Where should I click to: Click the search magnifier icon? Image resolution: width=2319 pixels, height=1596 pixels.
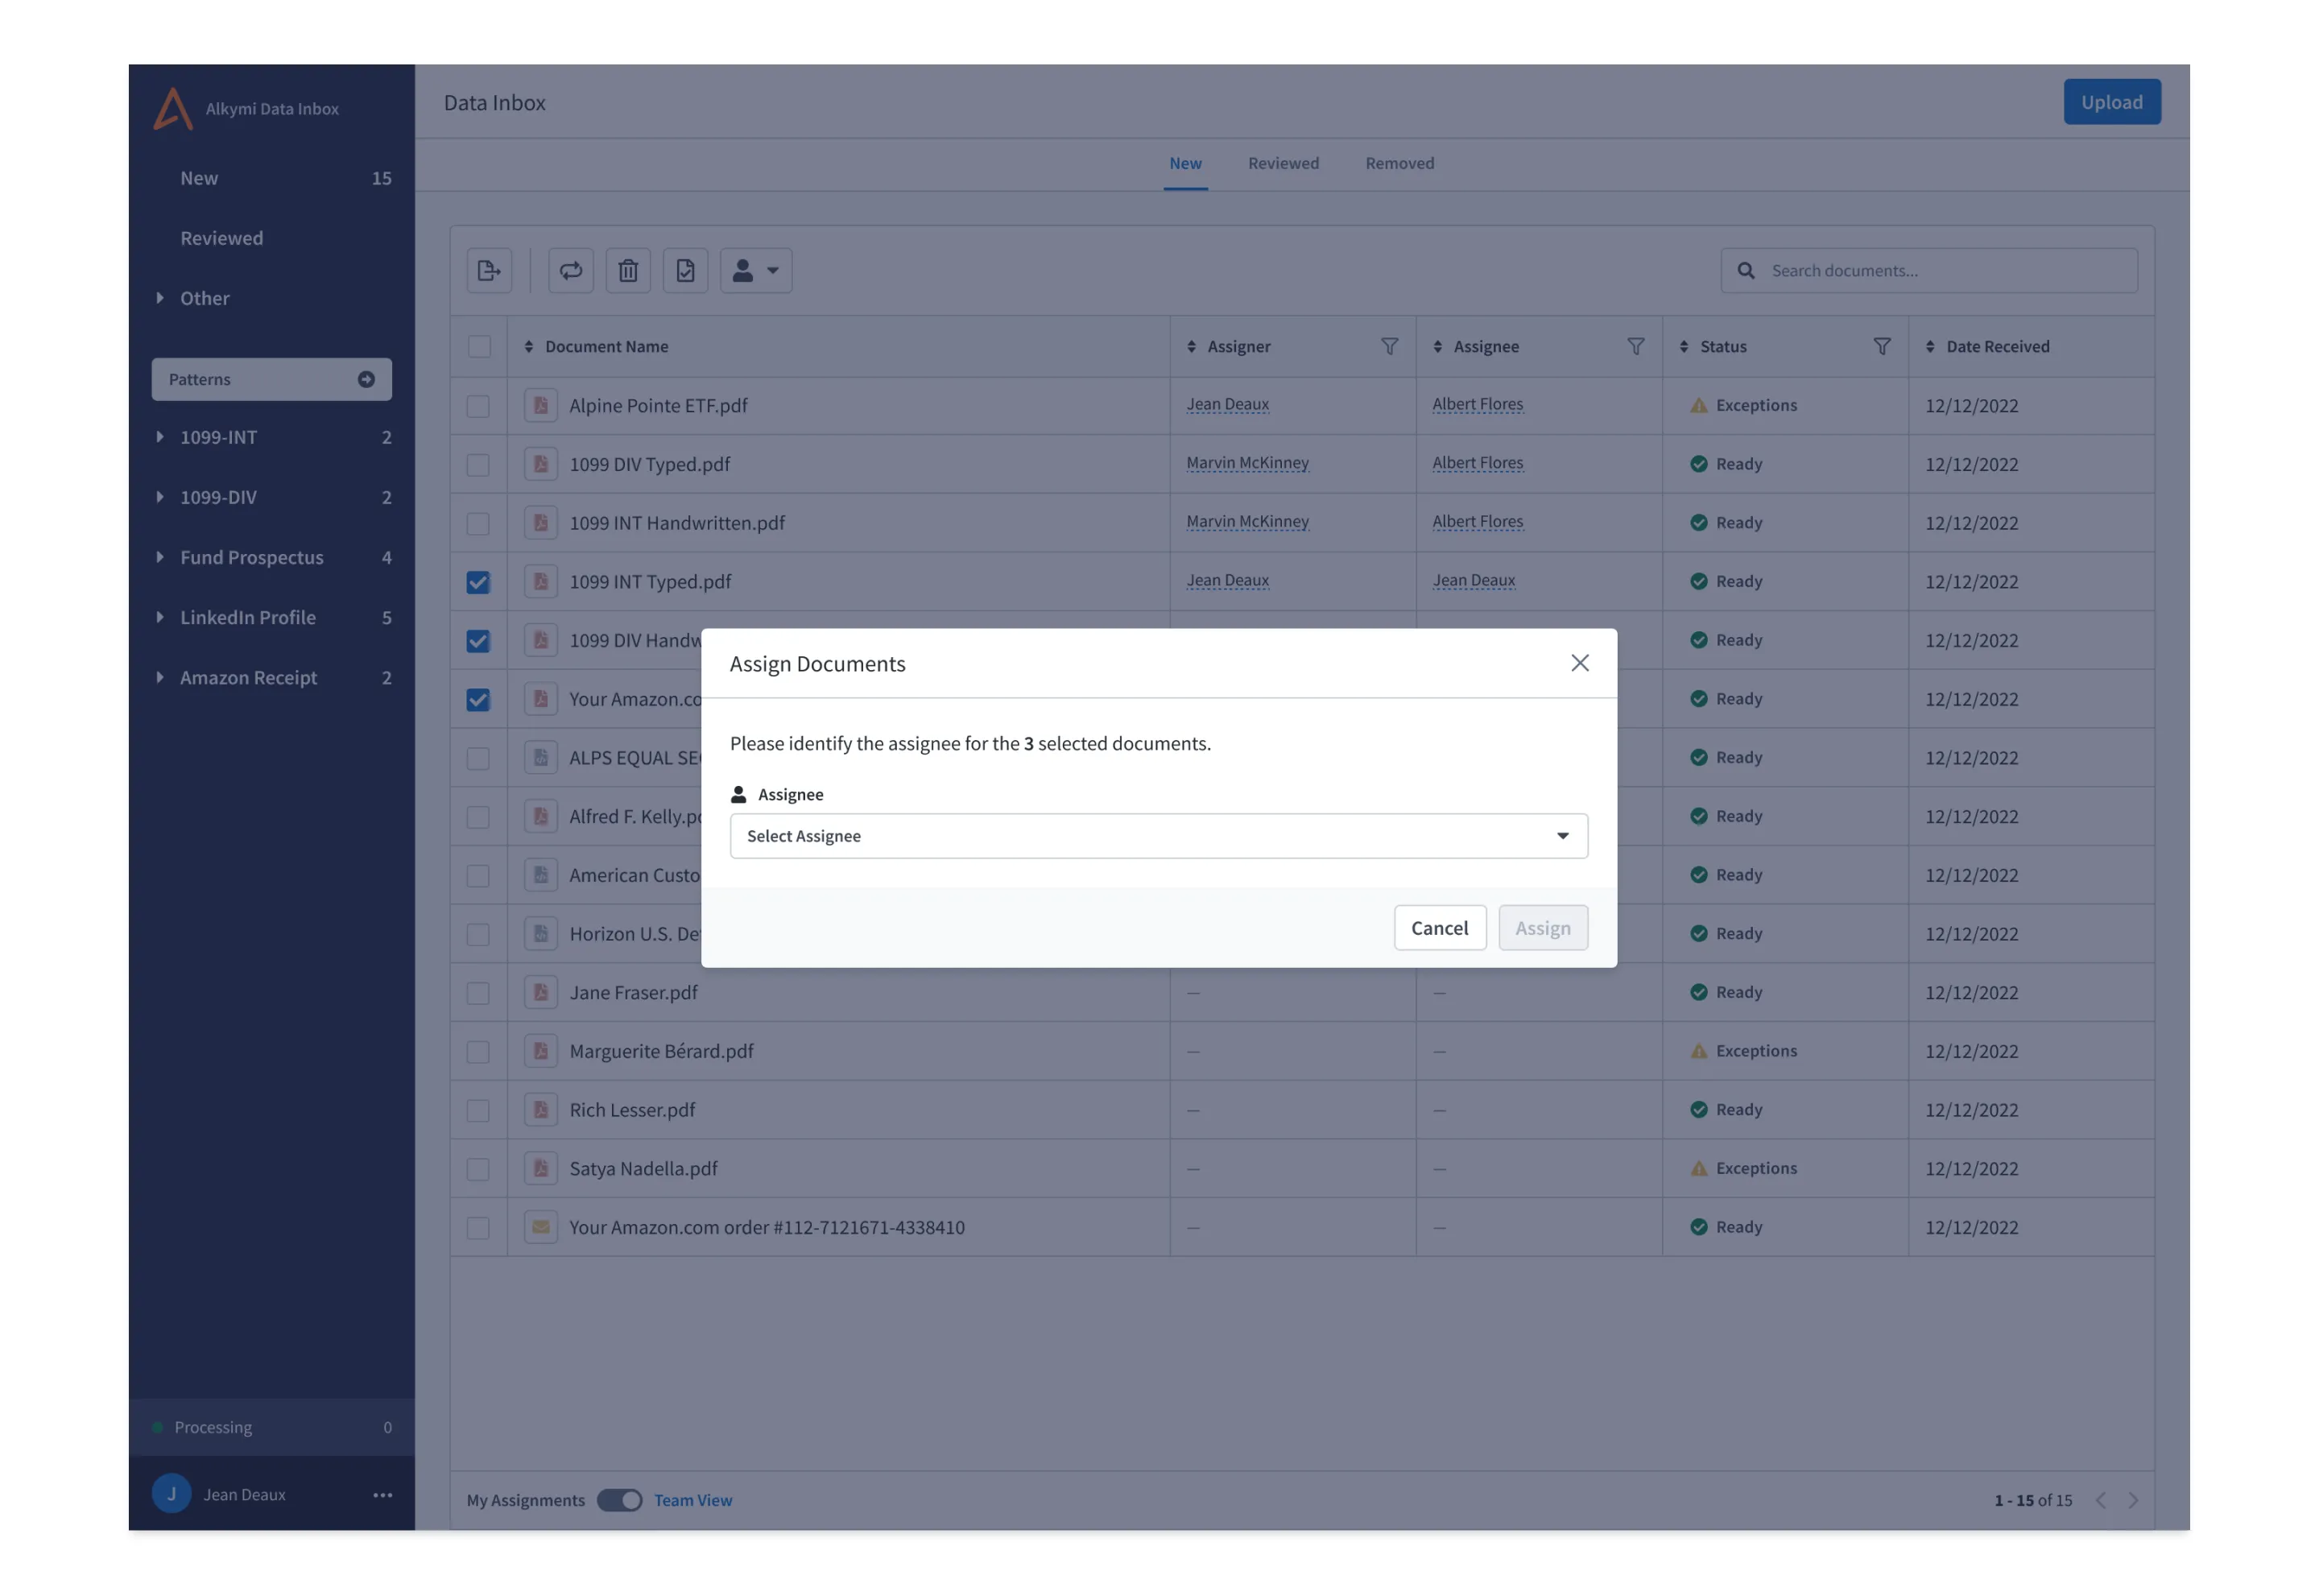click(1746, 270)
